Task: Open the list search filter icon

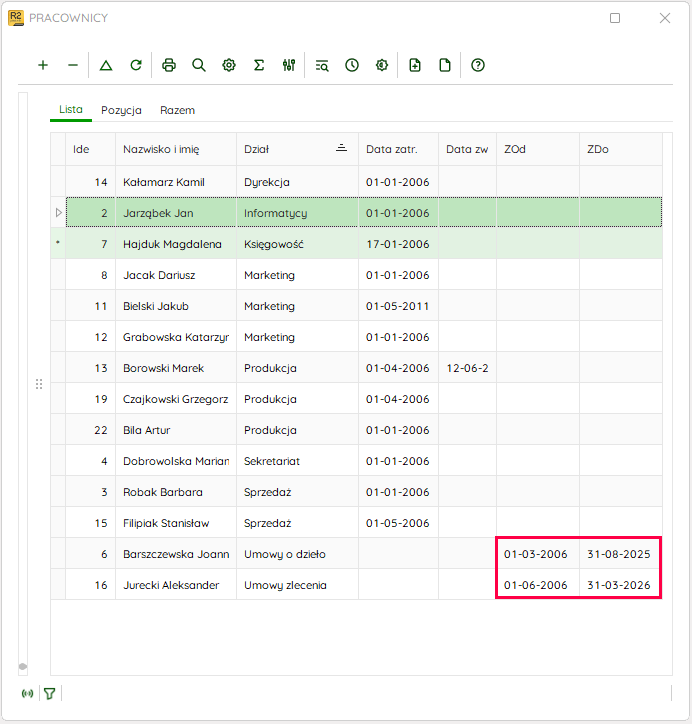Action: click(x=322, y=65)
